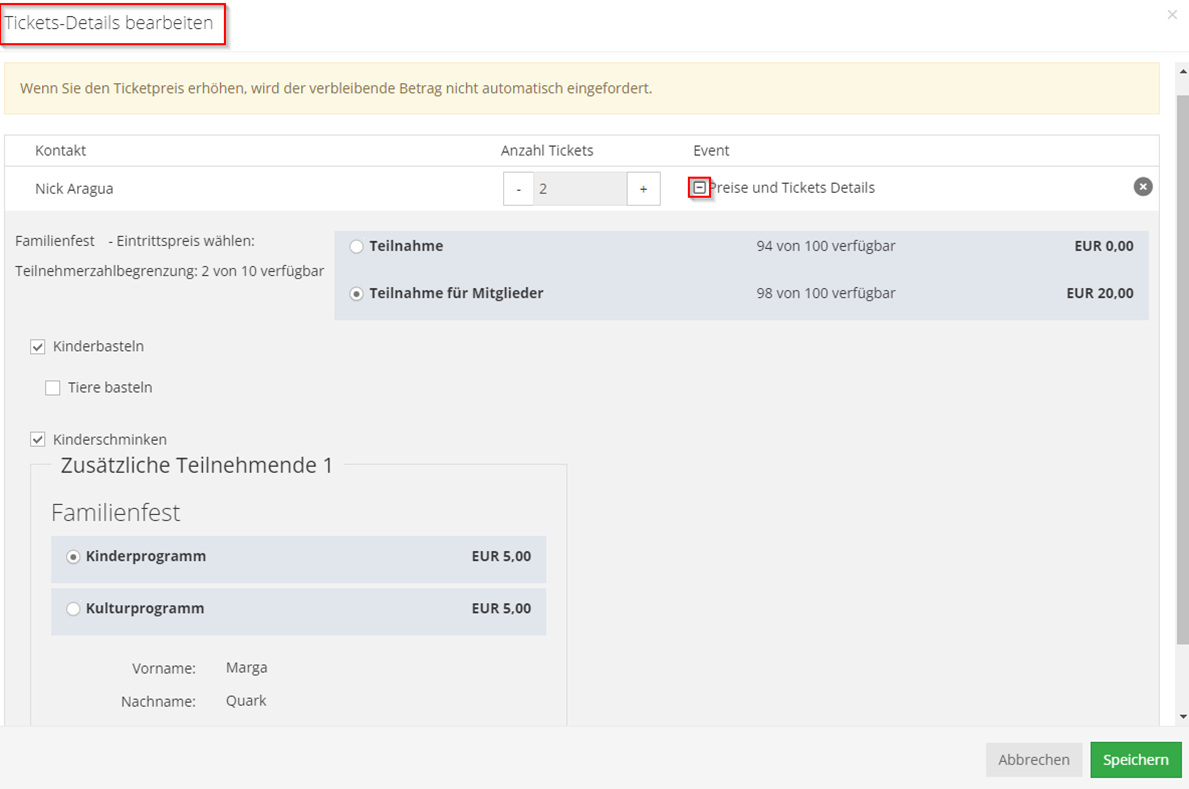
Task: Close the Tickets-Details dialog
Action: tap(1172, 15)
